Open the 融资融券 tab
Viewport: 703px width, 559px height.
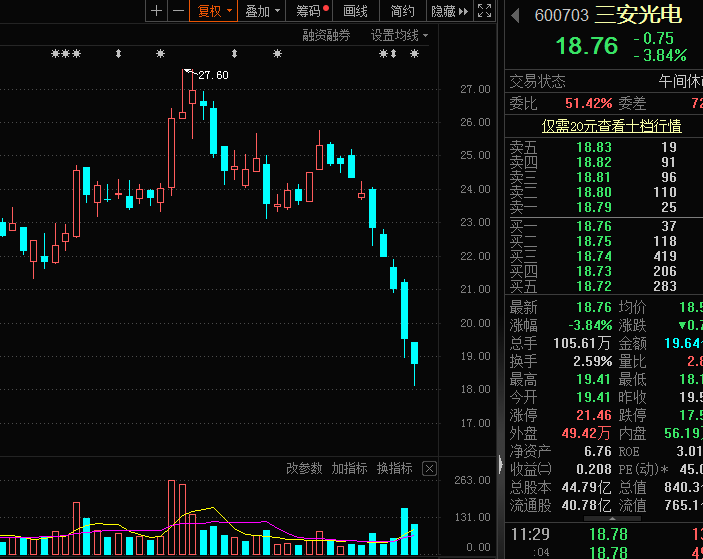[x=327, y=35]
